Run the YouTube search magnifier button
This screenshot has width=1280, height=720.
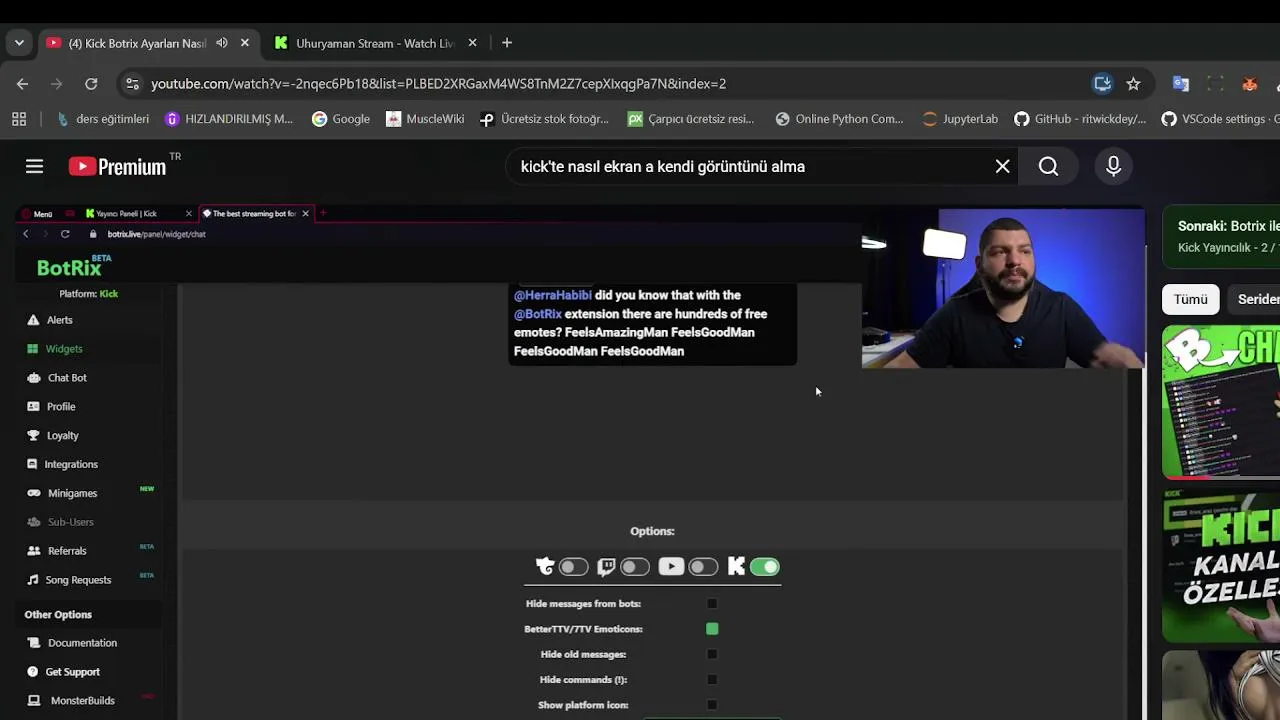[1048, 167]
